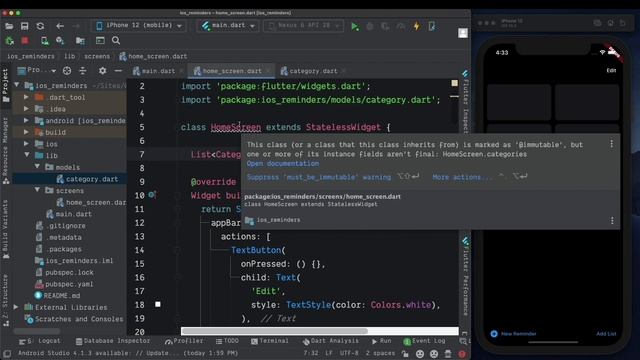640x360 pixels.
Task: Trigger Flutter hot reload lightning icon
Action: (416, 26)
